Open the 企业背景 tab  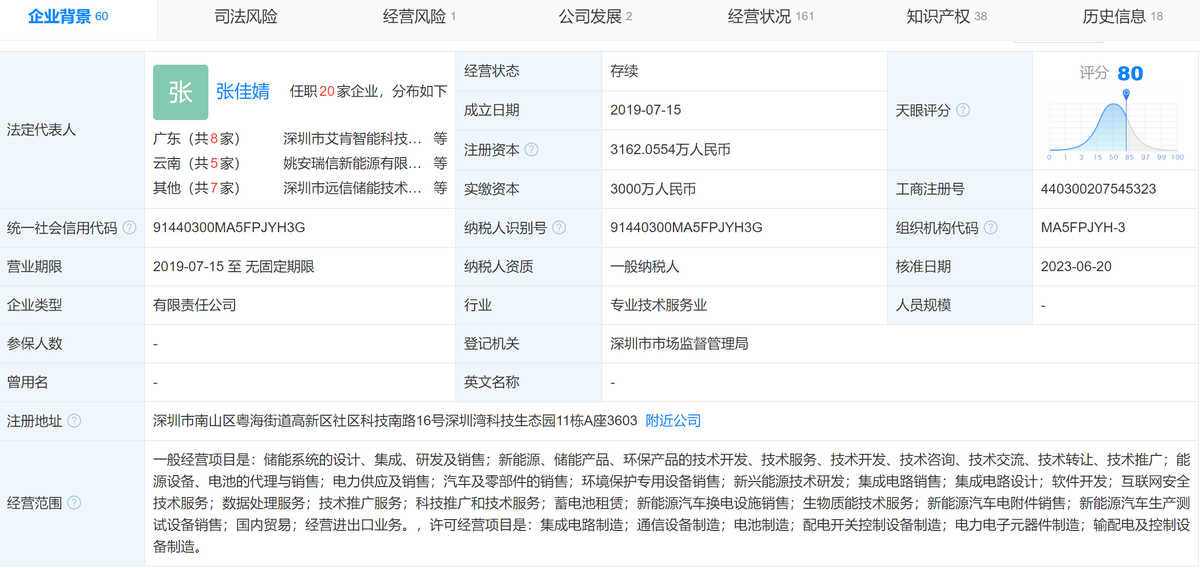click(x=68, y=16)
